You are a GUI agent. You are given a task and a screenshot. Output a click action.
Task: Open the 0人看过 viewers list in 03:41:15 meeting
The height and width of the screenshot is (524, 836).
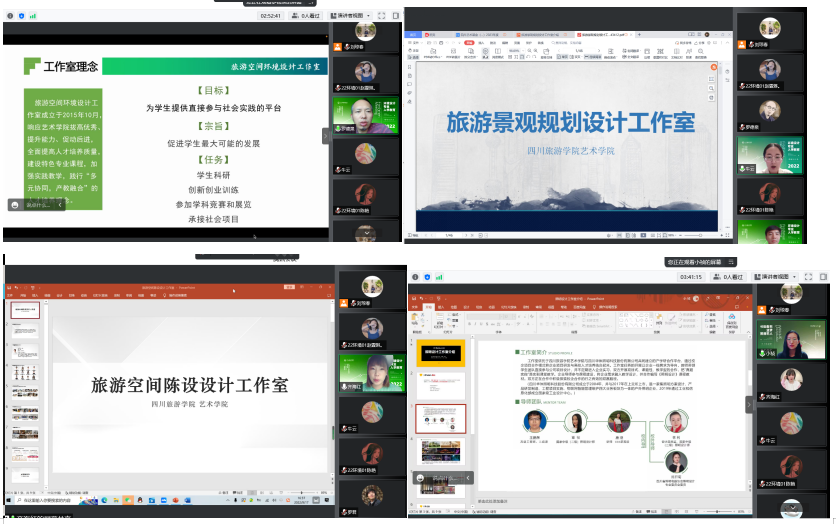[x=729, y=277]
